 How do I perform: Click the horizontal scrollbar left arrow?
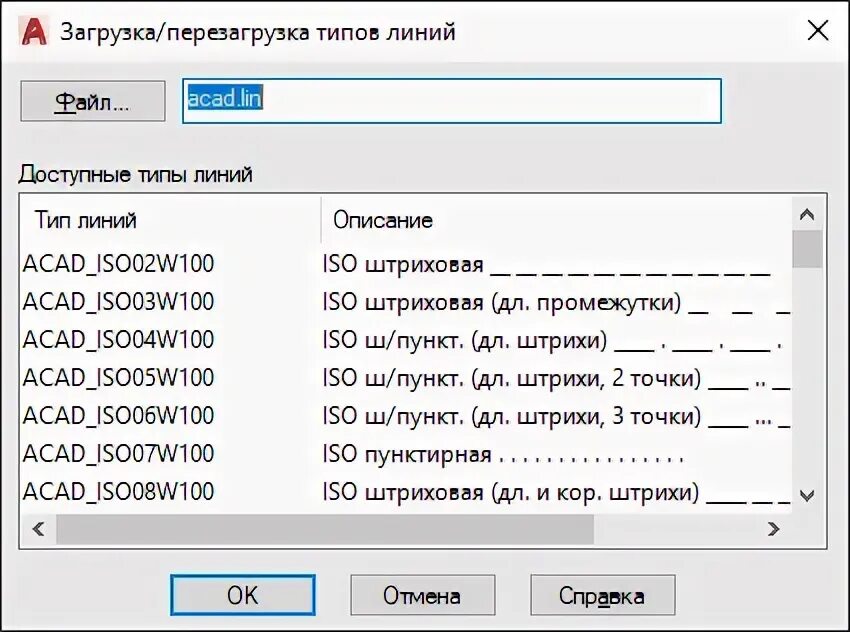pyautogui.click(x=39, y=529)
